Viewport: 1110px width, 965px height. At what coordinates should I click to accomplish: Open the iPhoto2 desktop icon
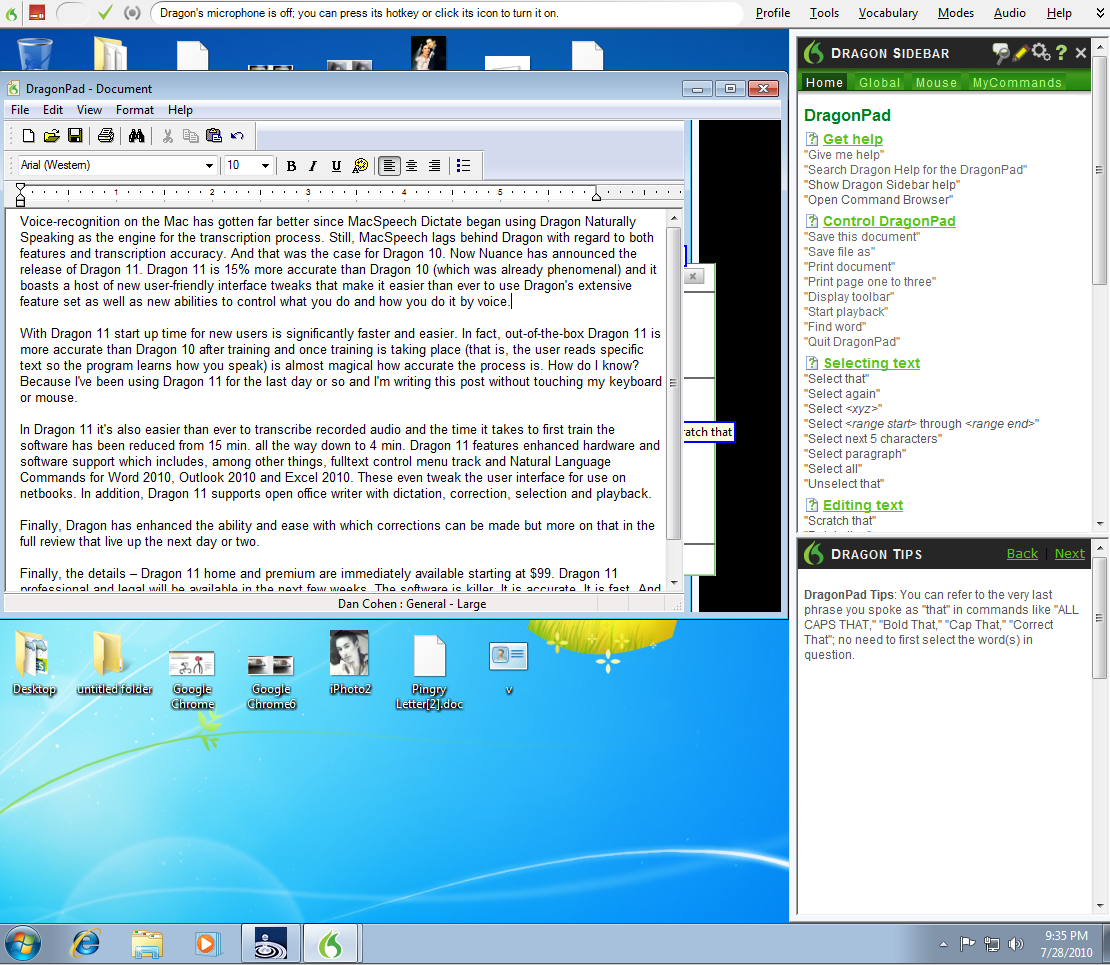pos(350,661)
